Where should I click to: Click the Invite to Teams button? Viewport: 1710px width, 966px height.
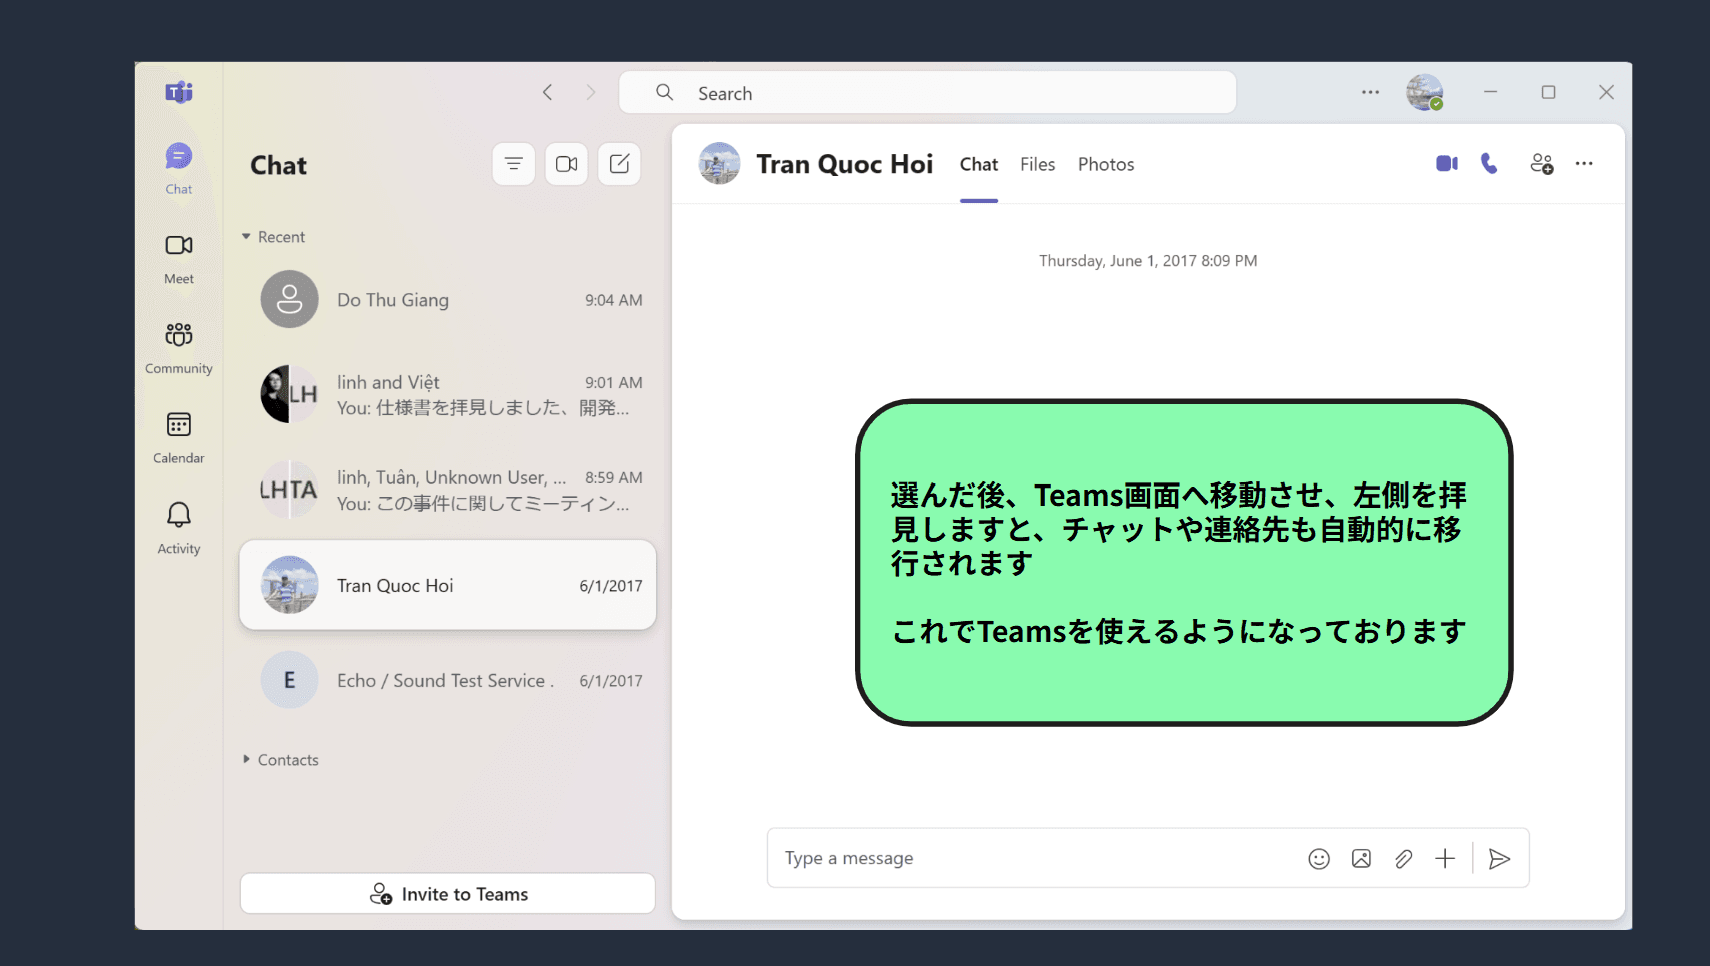pyautogui.click(x=447, y=893)
